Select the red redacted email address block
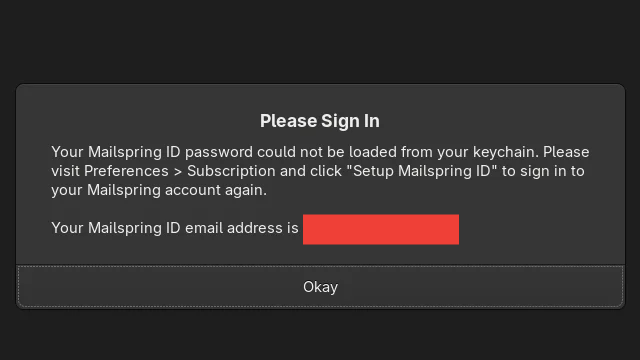The image size is (640, 360). pyautogui.click(x=381, y=229)
